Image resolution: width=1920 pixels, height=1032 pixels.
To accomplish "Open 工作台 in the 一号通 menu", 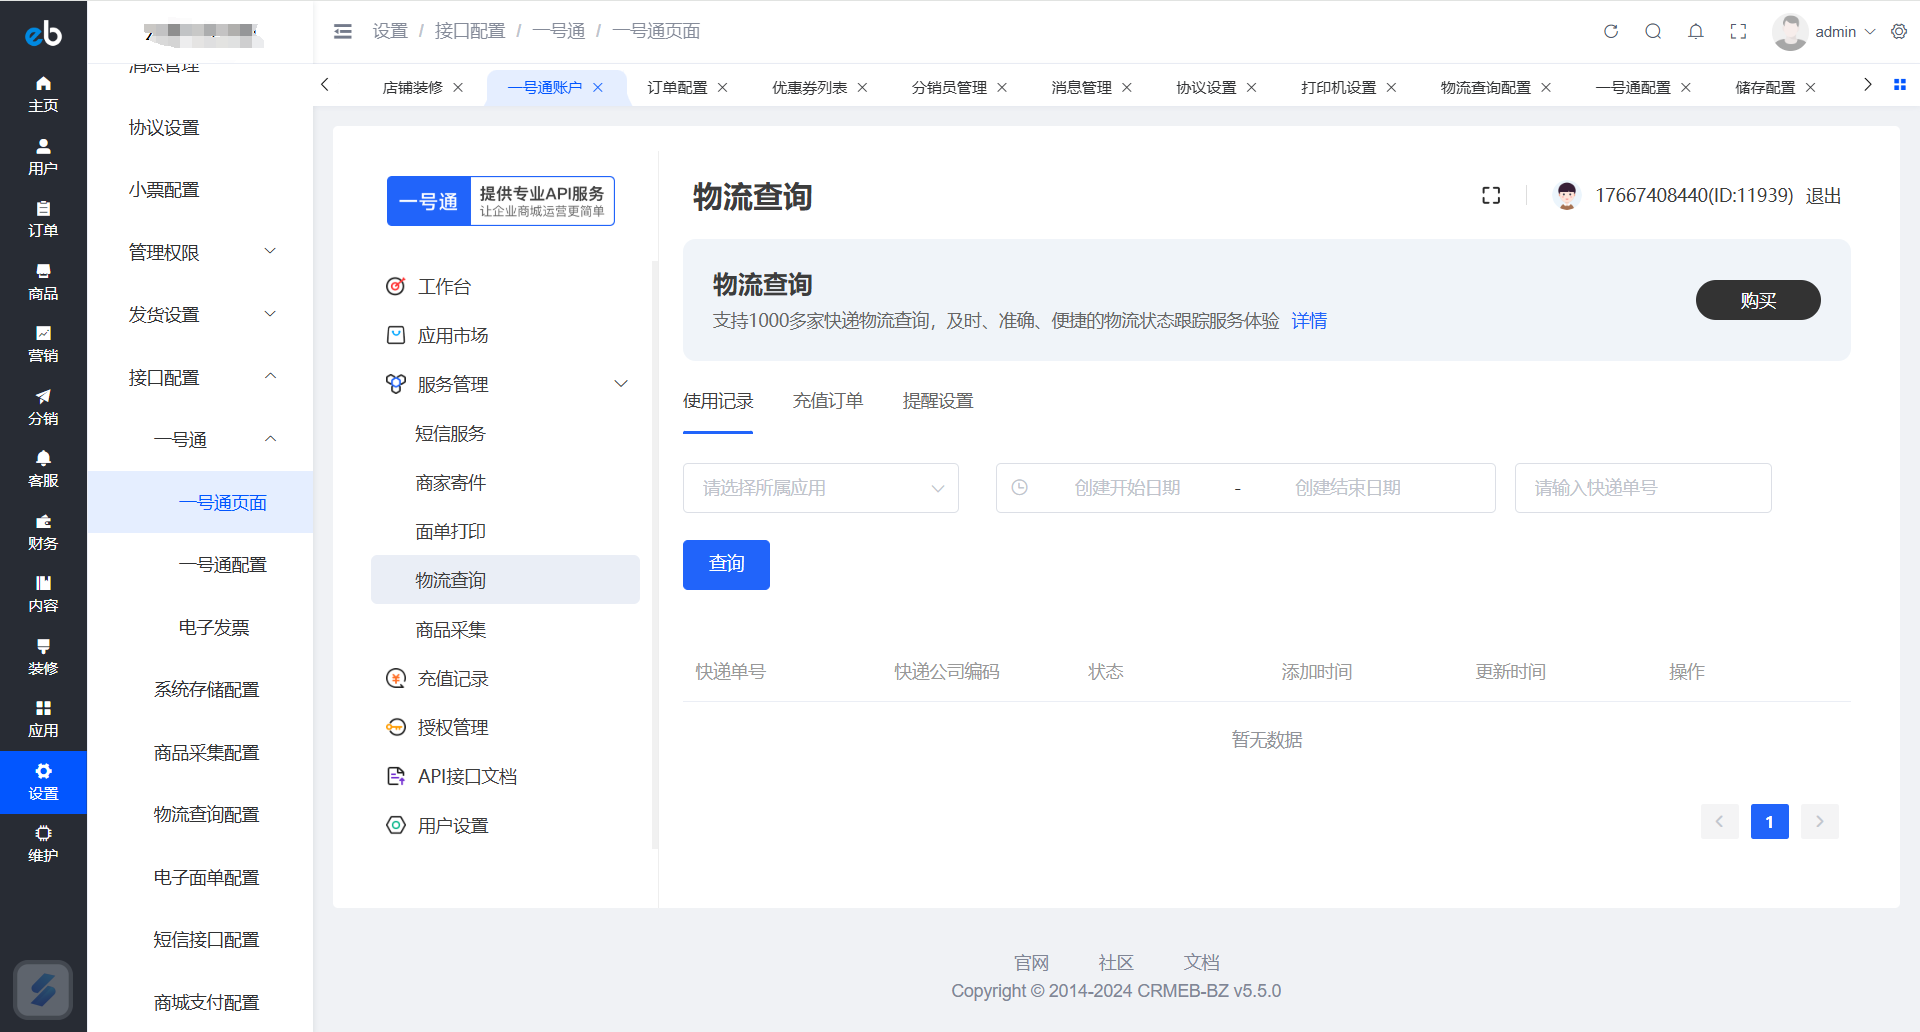I will (x=506, y=287).
